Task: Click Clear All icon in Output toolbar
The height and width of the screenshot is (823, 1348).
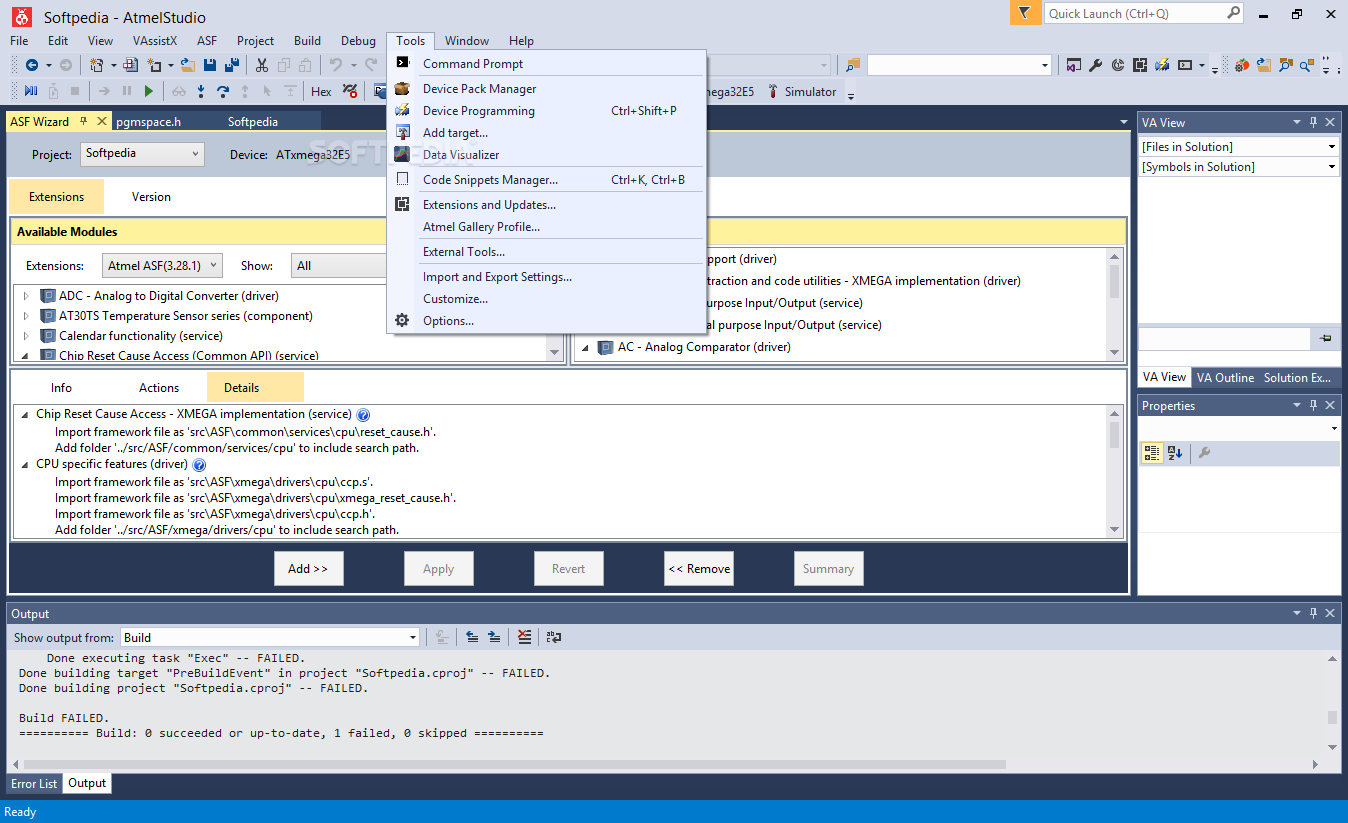Action: click(x=526, y=637)
